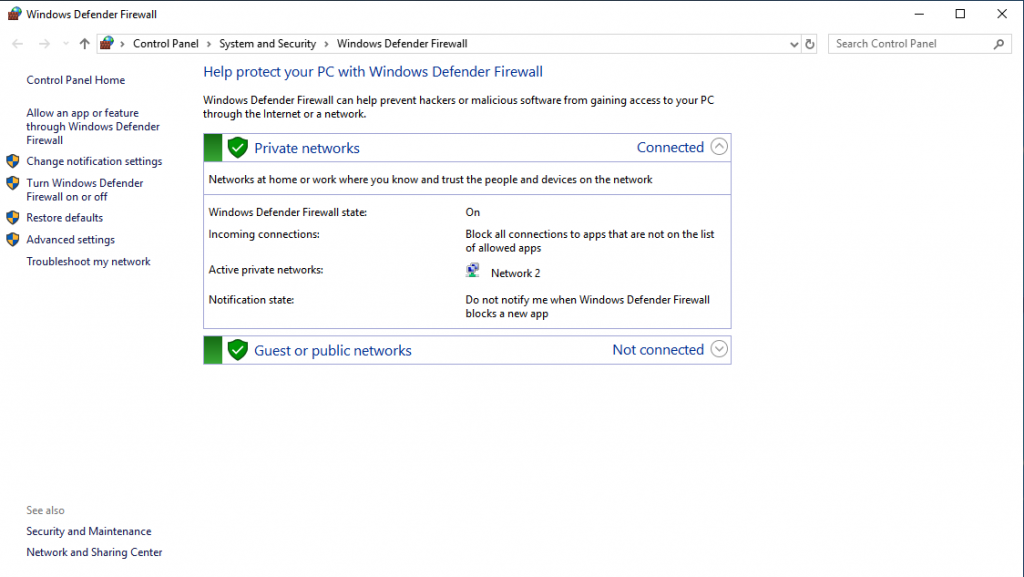Open Change notification settings link
The image size is (1024, 577).
pyautogui.click(x=94, y=161)
